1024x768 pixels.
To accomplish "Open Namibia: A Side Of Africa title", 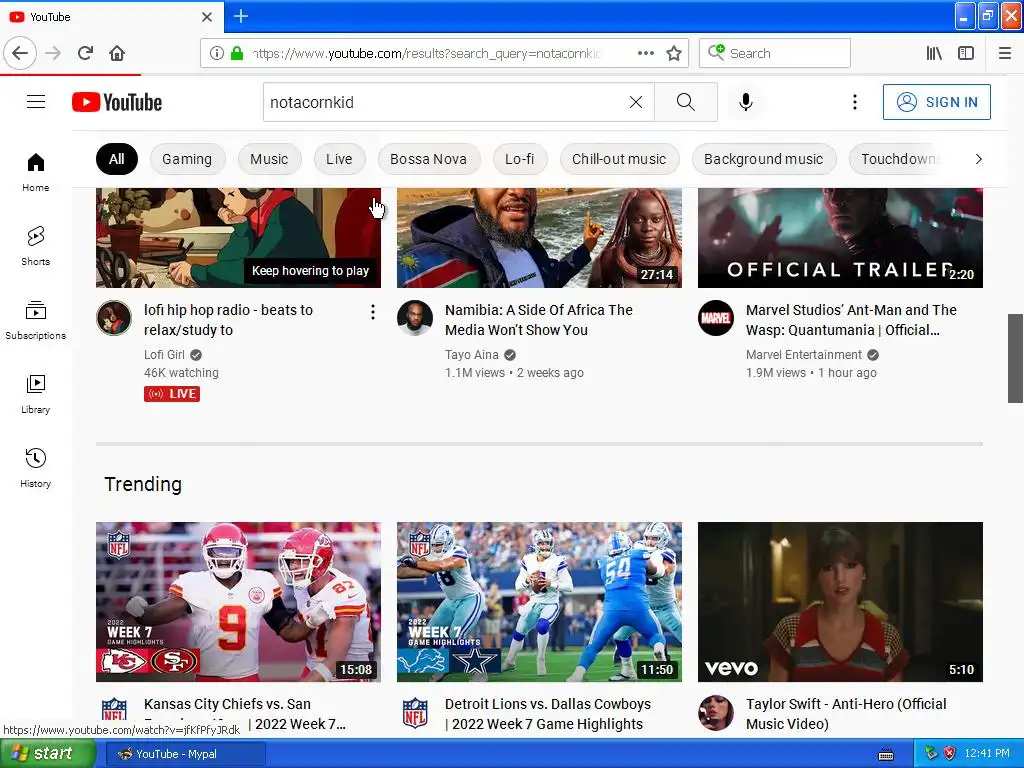I will coord(539,320).
